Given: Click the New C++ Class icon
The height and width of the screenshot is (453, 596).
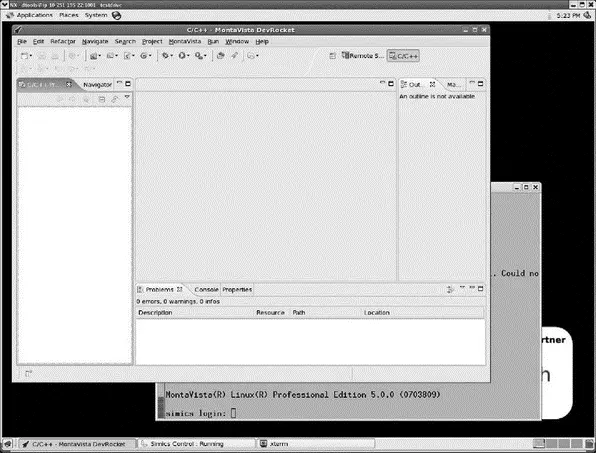Looking at the screenshot, I should click(144, 56).
